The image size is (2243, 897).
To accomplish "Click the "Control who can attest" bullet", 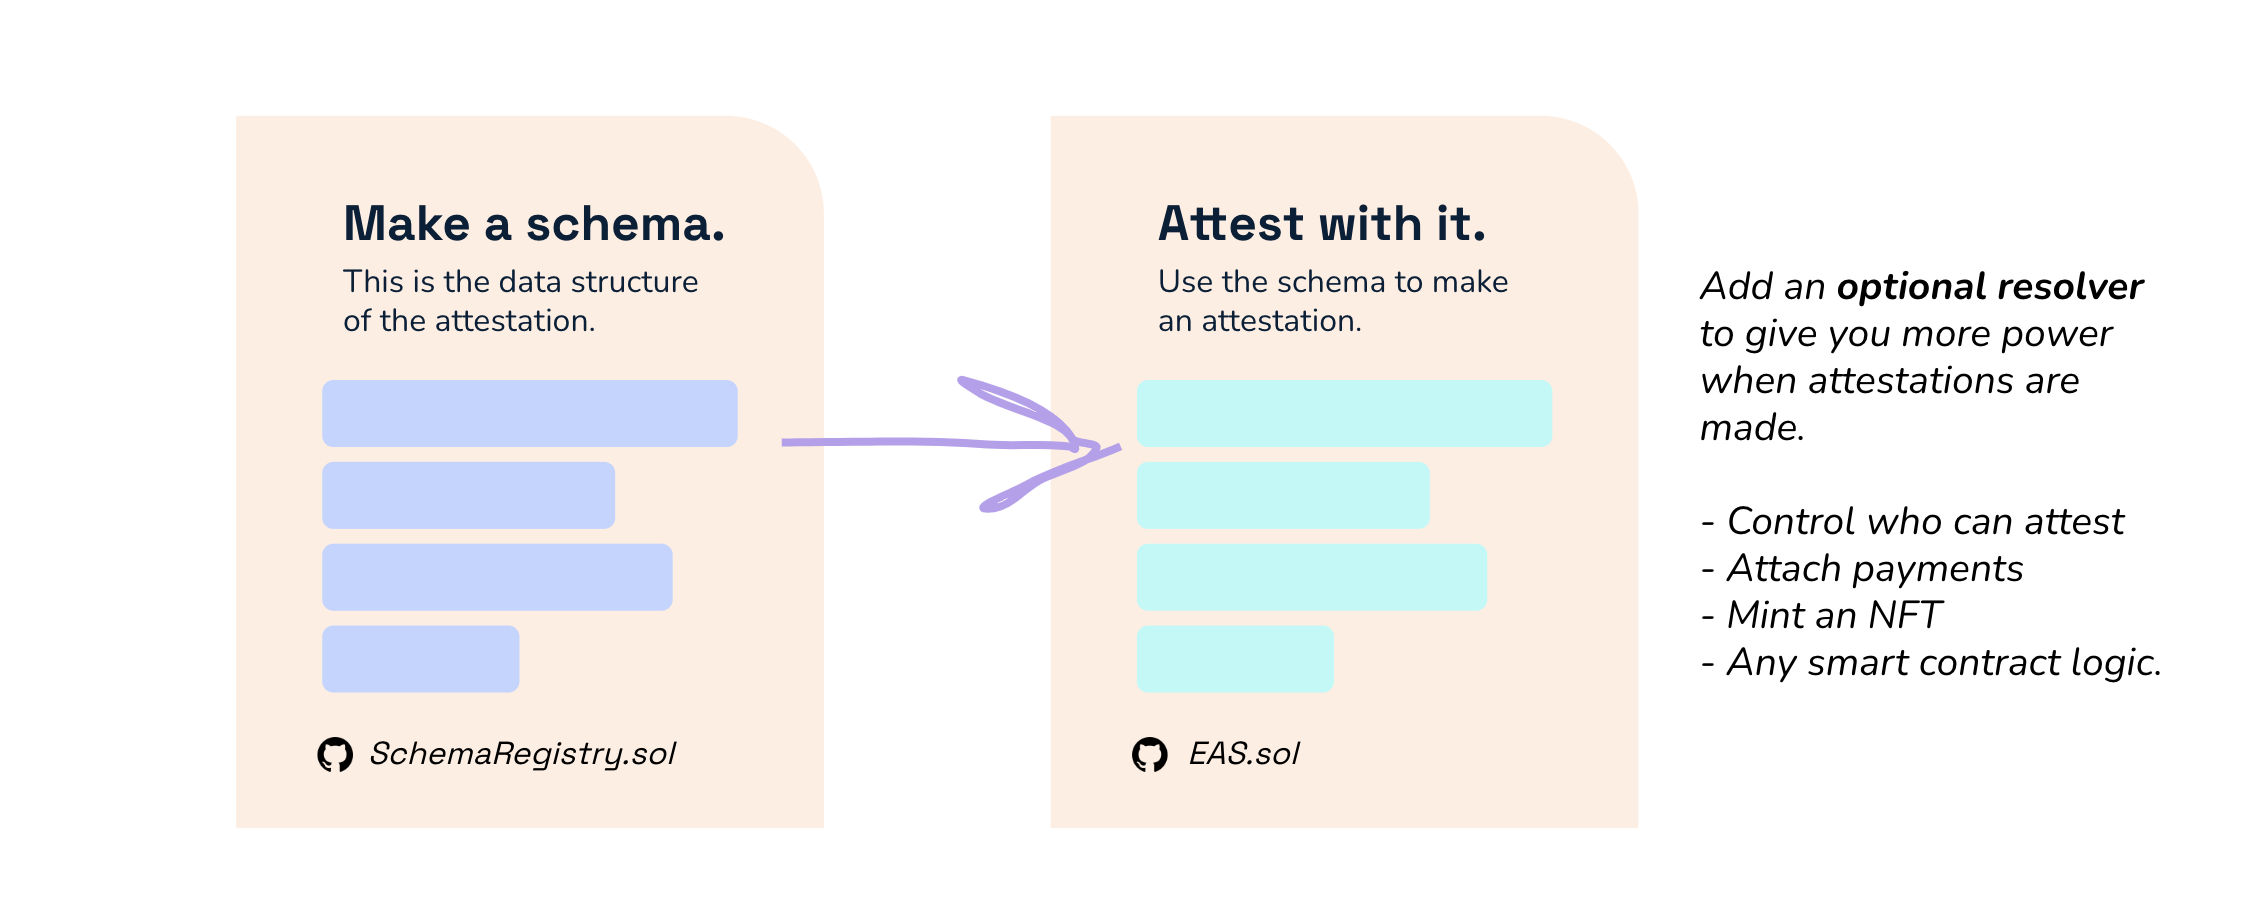I will [1924, 522].
